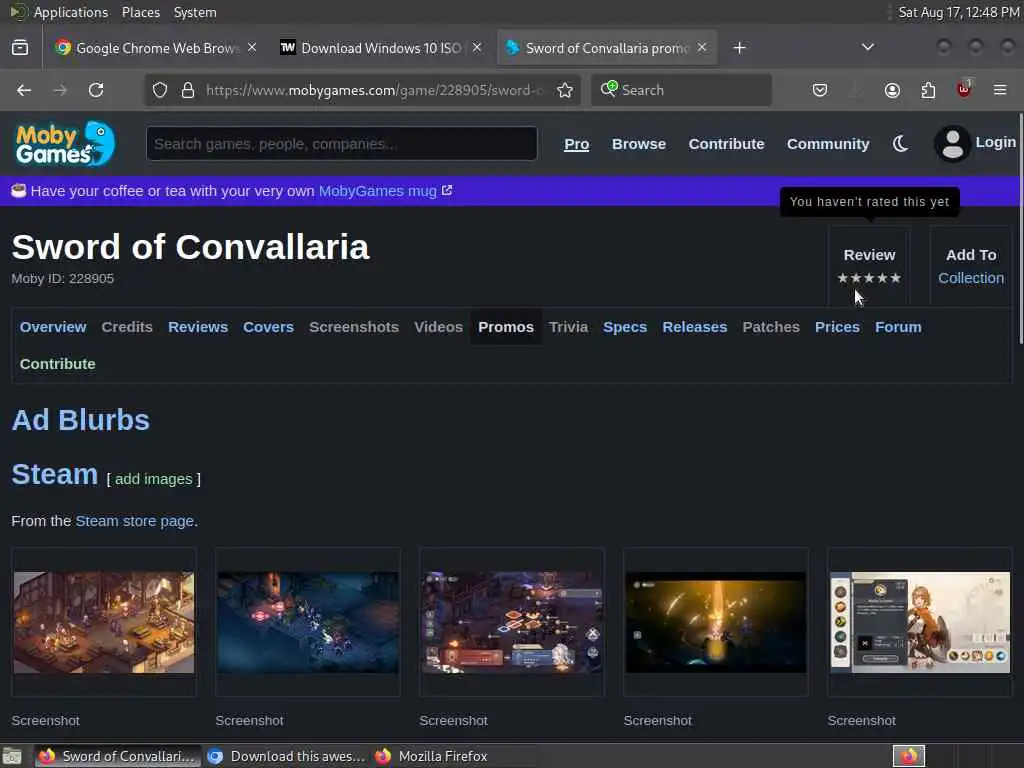Open the tavern interior screenshot thumbnail
1024x768 pixels.
click(x=104, y=622)
